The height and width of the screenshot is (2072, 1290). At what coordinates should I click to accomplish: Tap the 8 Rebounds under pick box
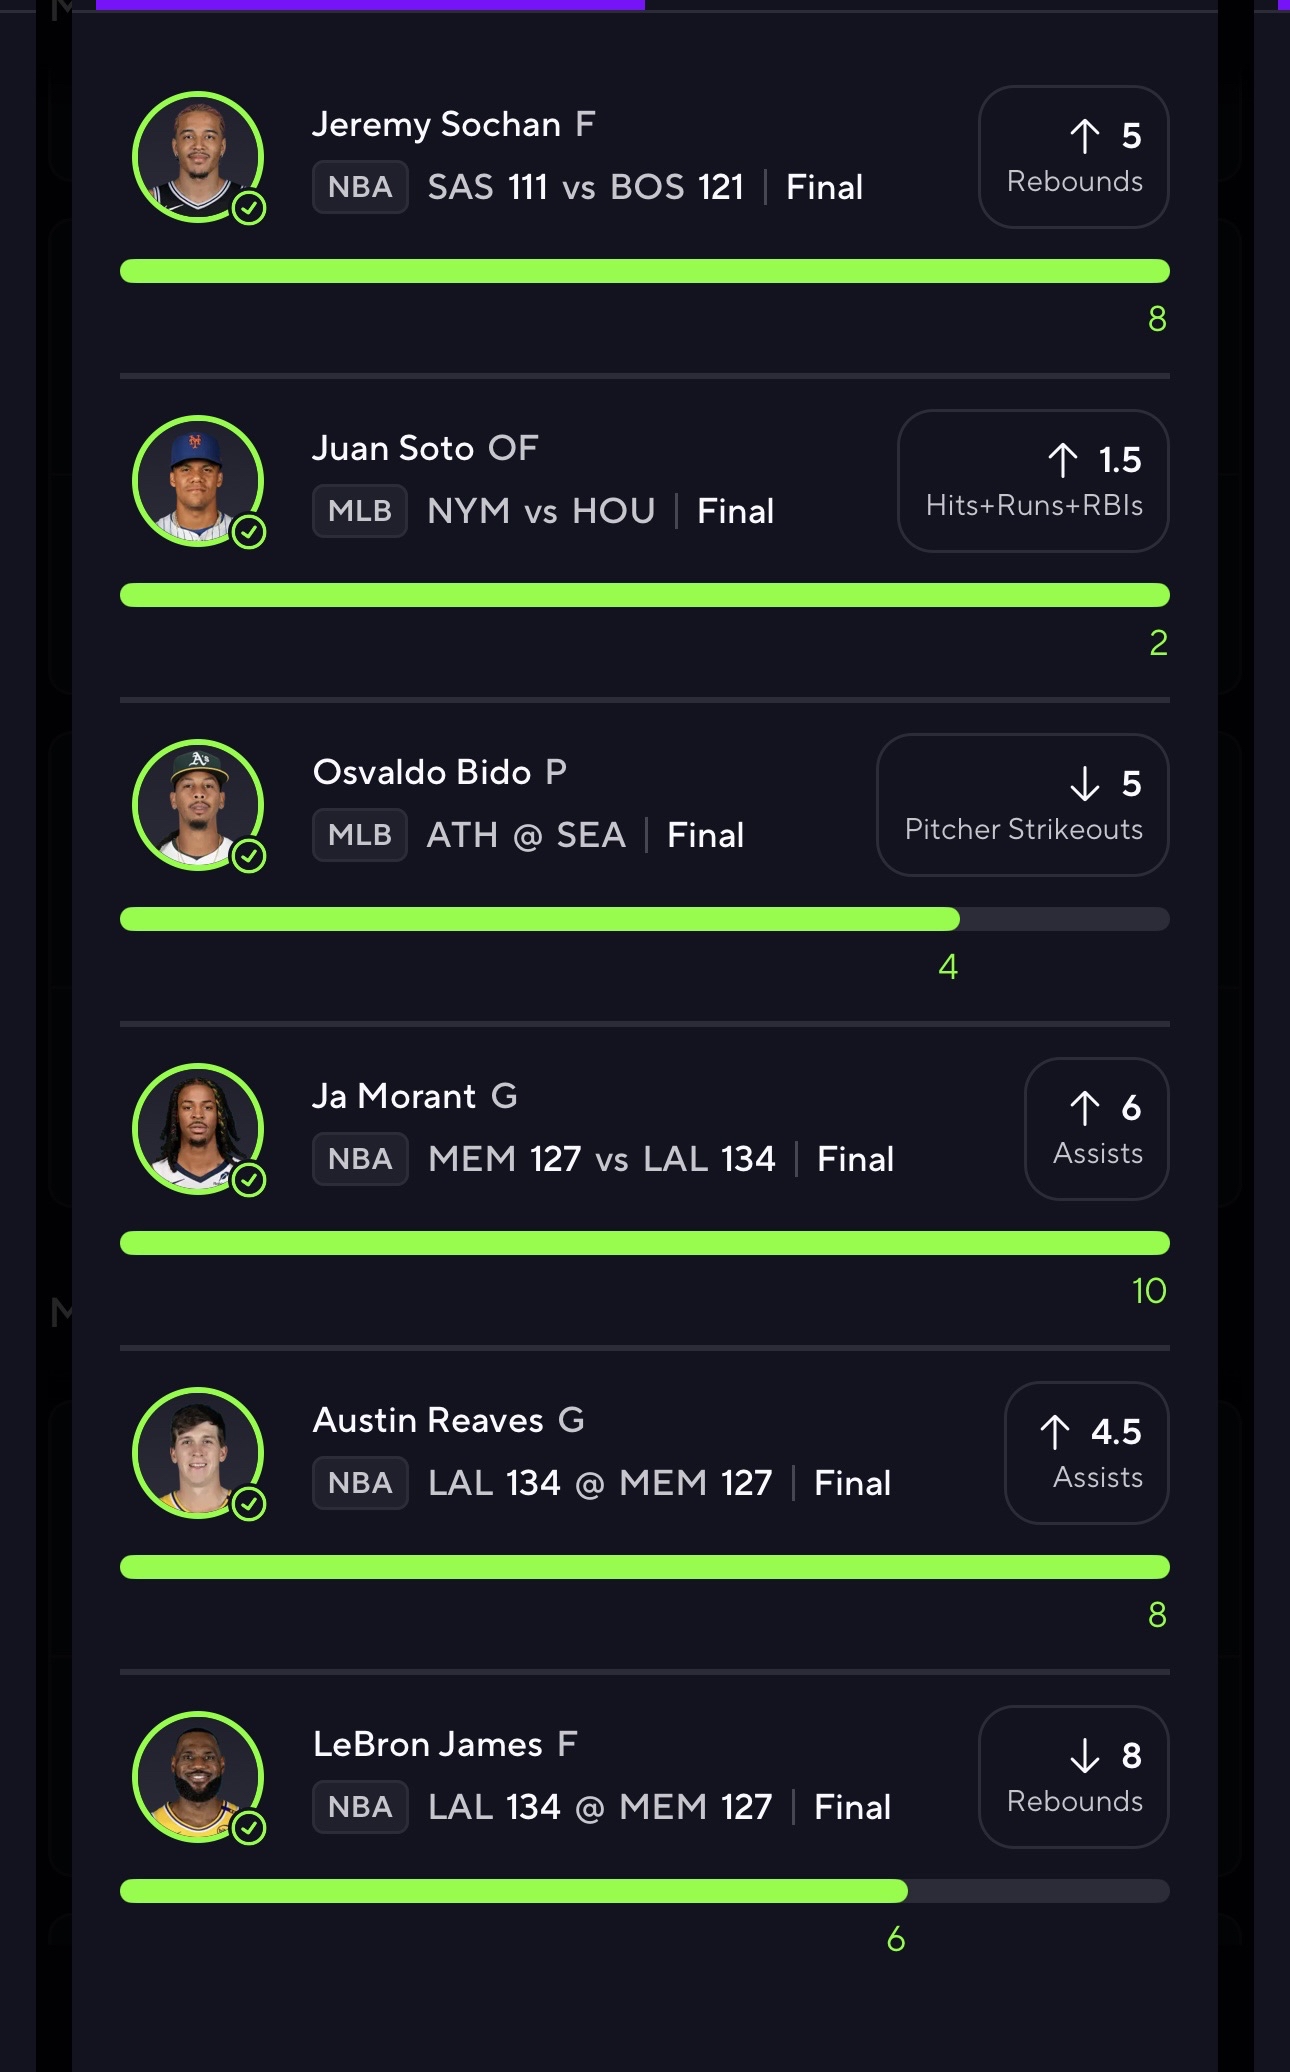(x=1074, y=1777)
